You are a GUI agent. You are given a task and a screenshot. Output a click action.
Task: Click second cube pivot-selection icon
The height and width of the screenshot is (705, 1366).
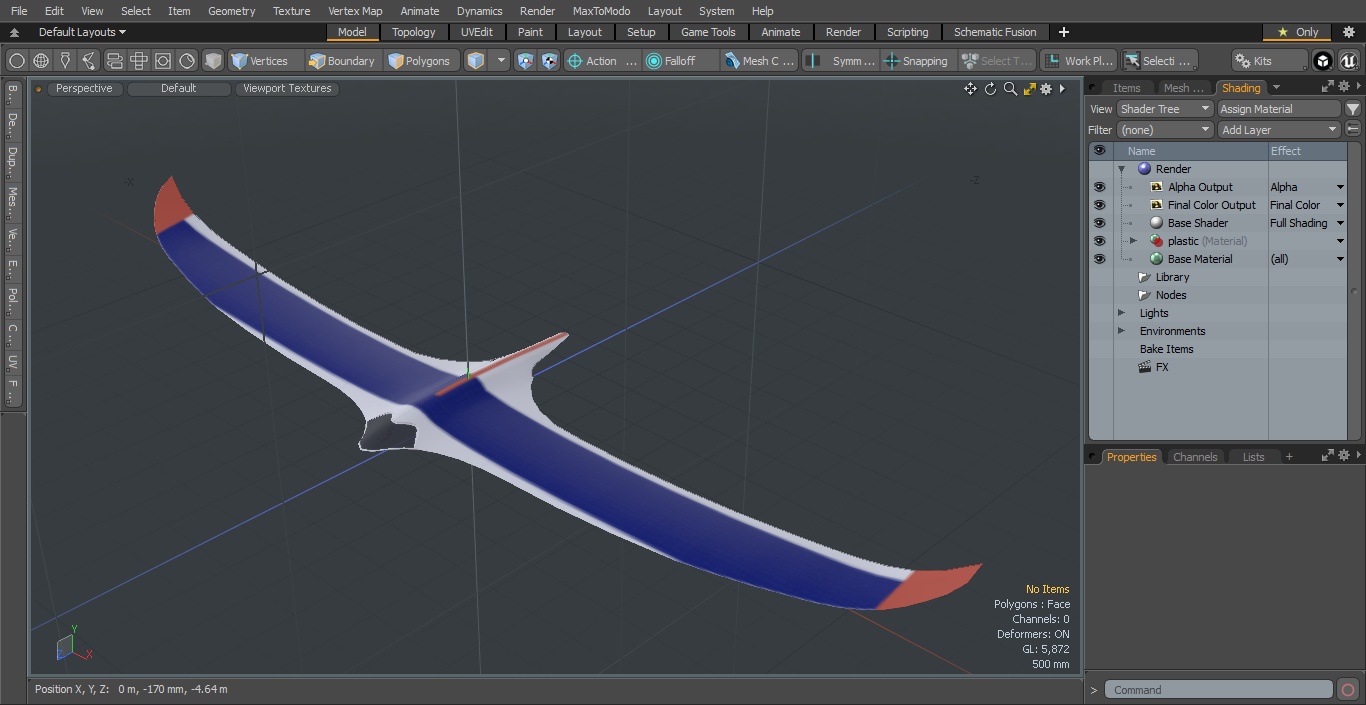(550, 61)
